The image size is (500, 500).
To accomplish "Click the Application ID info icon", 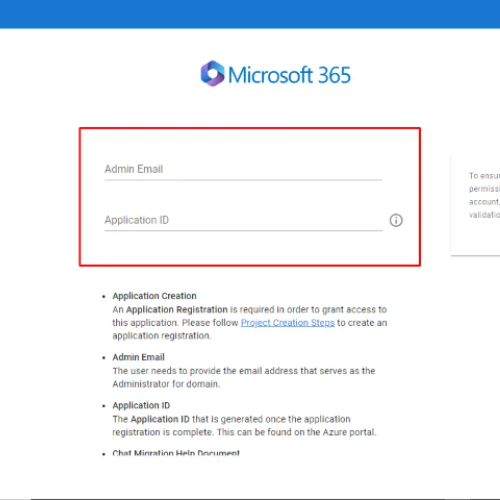I will (396, 220).
